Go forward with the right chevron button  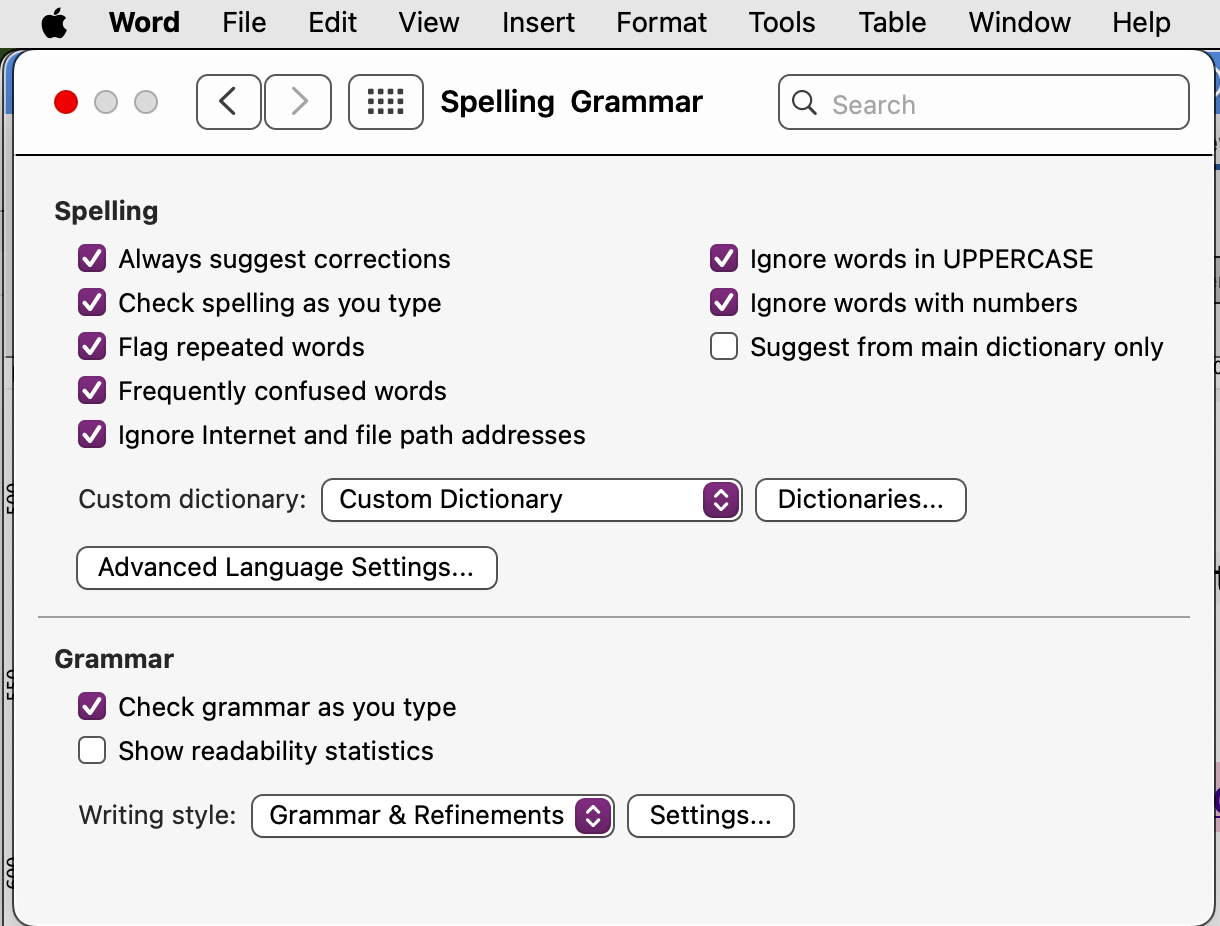(x=298, y=102)
